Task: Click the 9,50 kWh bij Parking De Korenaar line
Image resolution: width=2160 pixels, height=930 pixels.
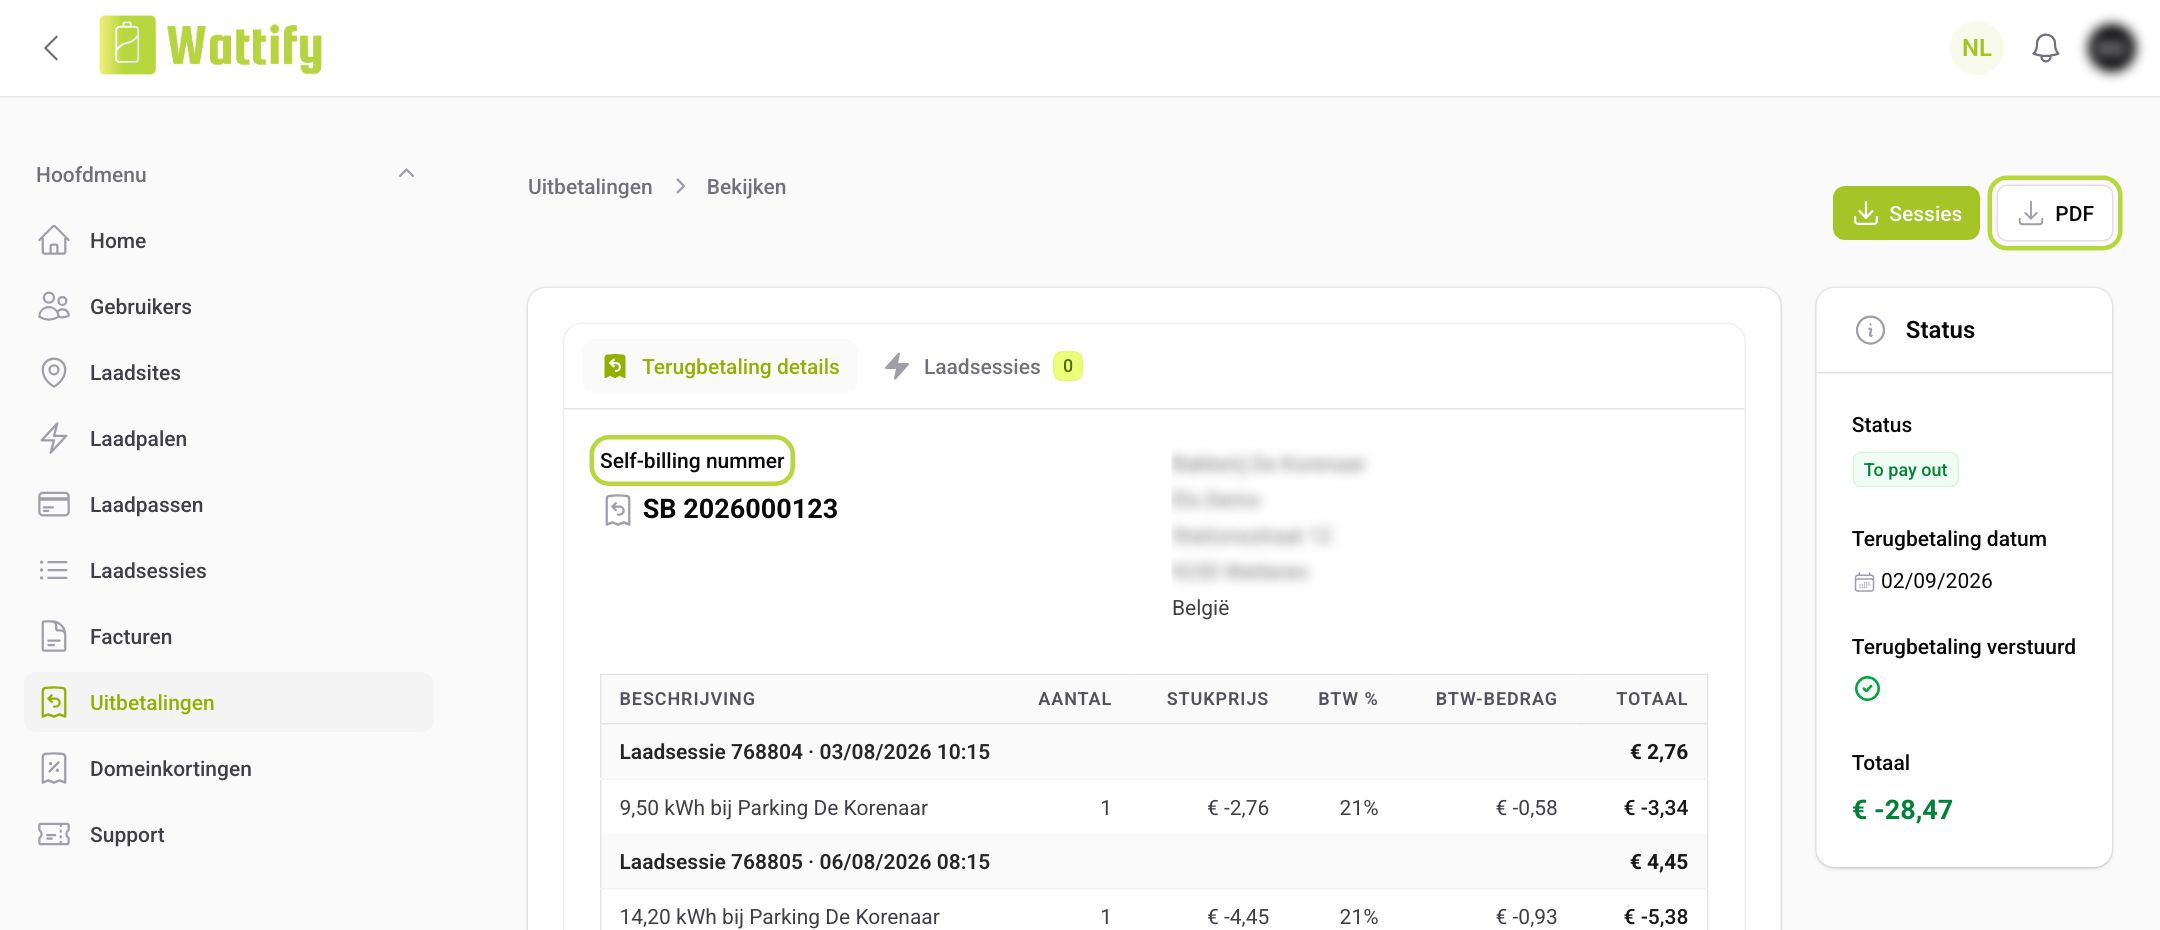Action: [x=1154, y=808]
